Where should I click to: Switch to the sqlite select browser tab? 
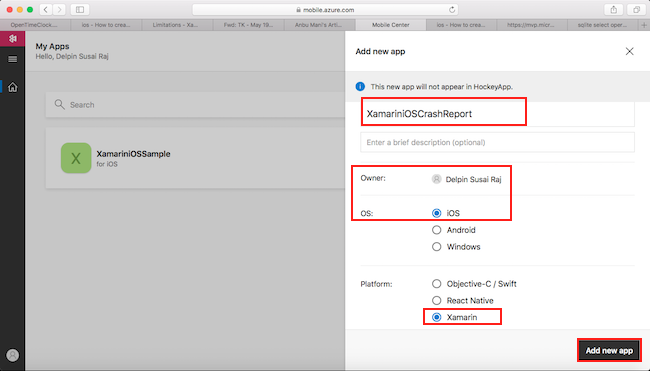pyautogui.click(x=602, y=25)
